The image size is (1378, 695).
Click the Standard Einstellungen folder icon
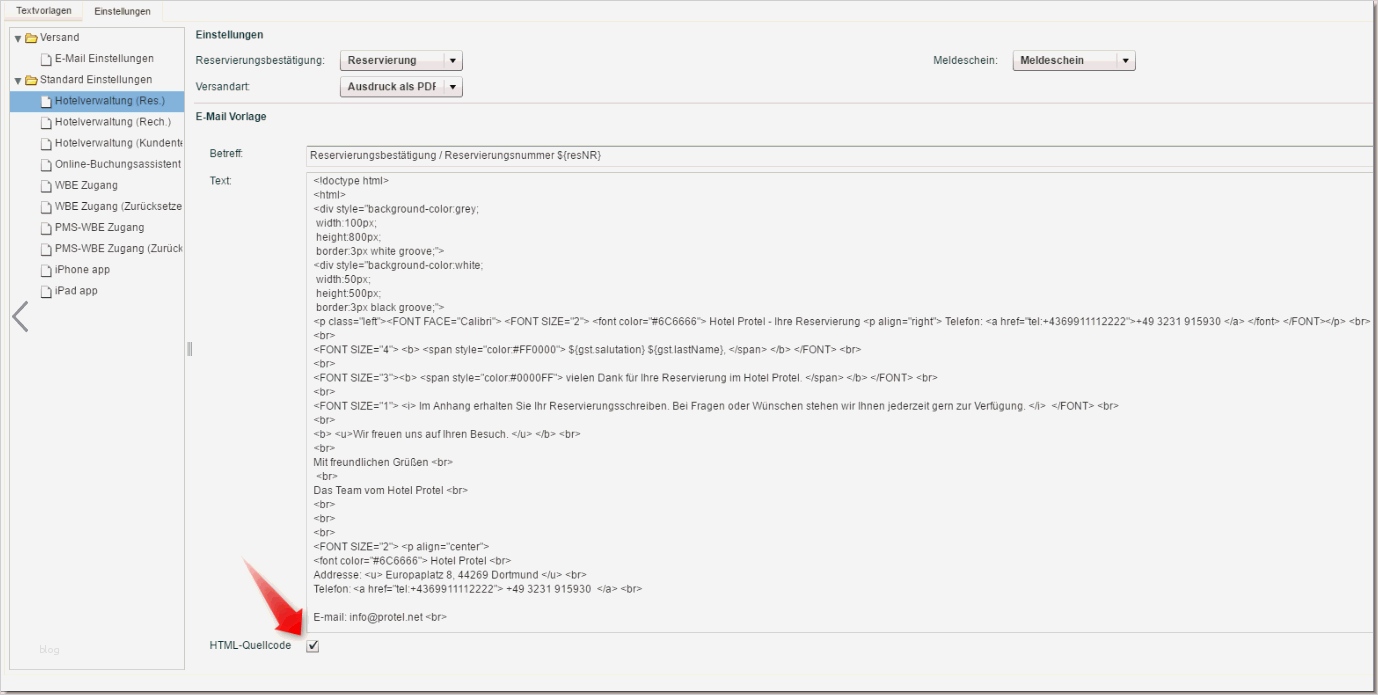coord(30,79)
